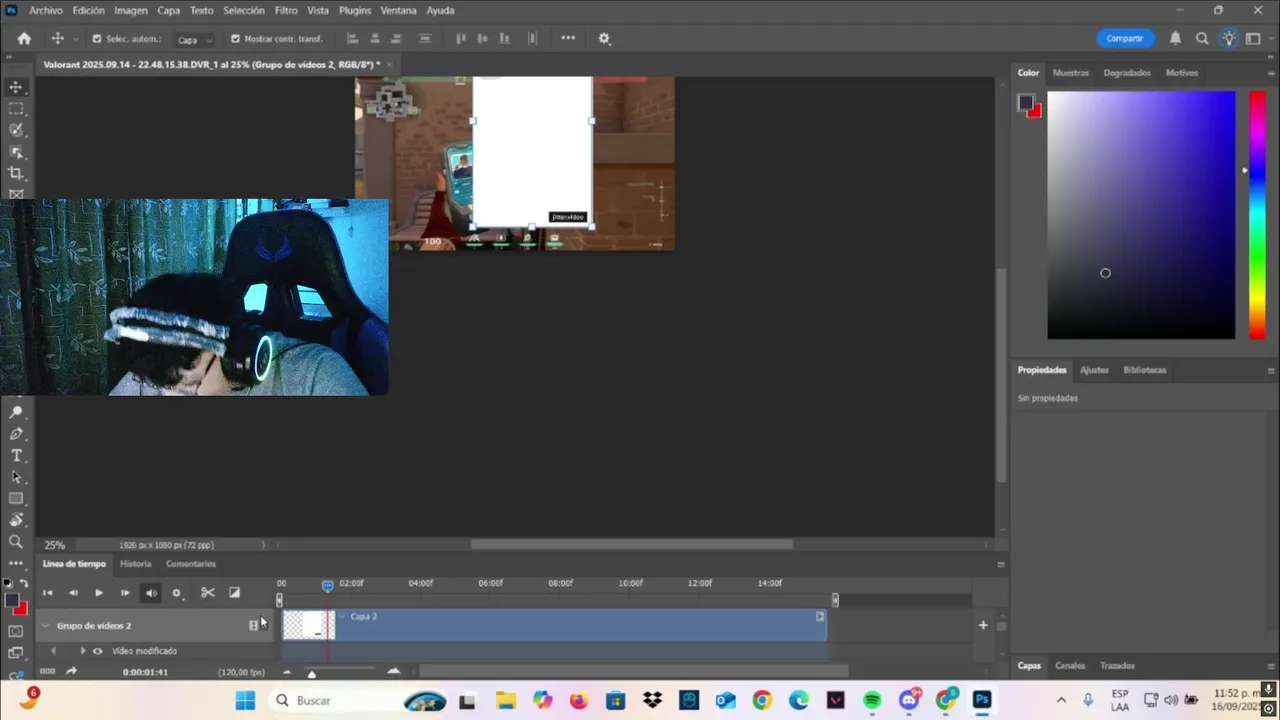Toggle Mostrar contr. transf. checkbox
Image resolution: width=1280 pixels, height=720 pixels.
click(x=235, y=39)
